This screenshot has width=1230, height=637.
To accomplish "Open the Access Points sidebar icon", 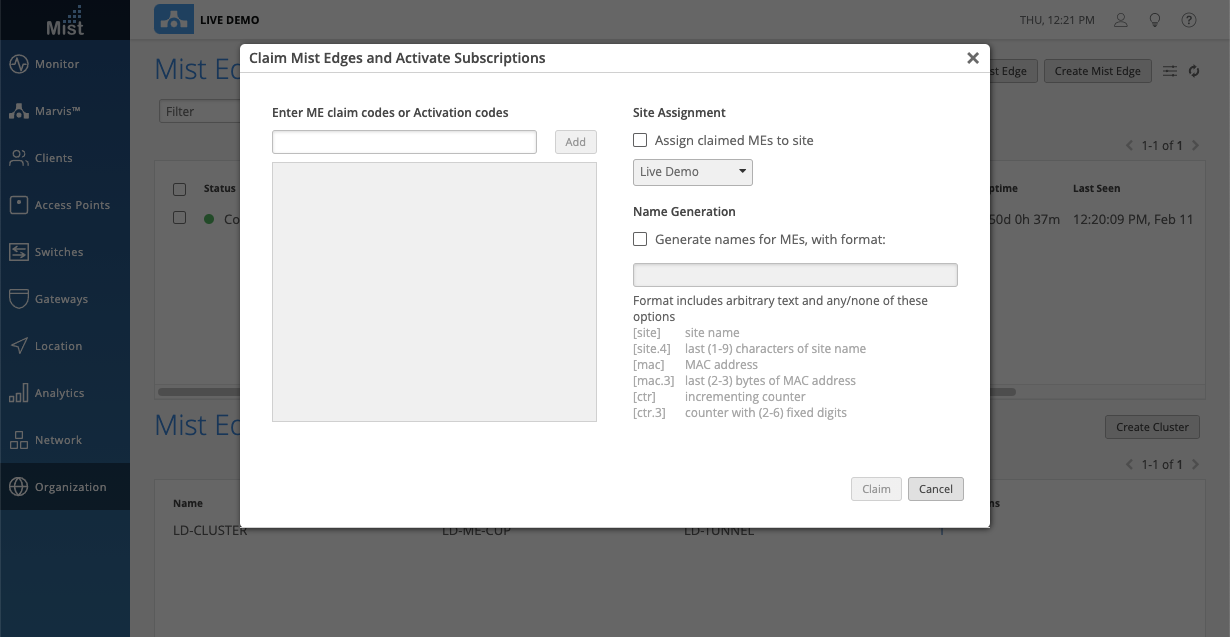I will pyautogui.click(x=19, y=205).
